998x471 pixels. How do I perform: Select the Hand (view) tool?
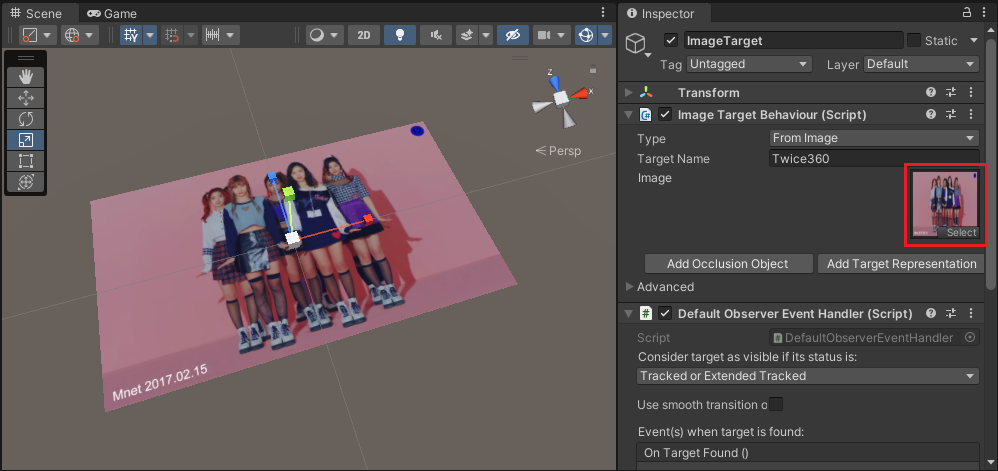(25, 77)
